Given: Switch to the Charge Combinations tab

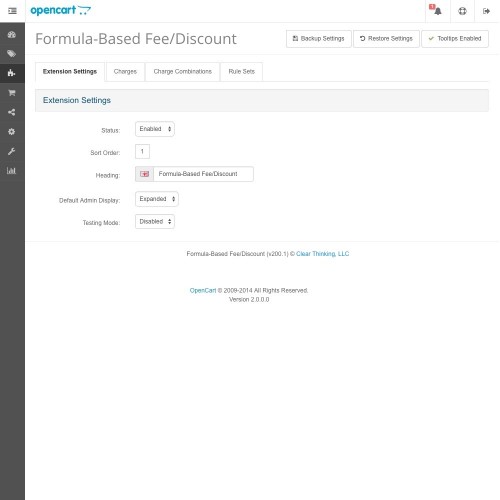Looking at the screenshot, I should [x=182, y=72].
